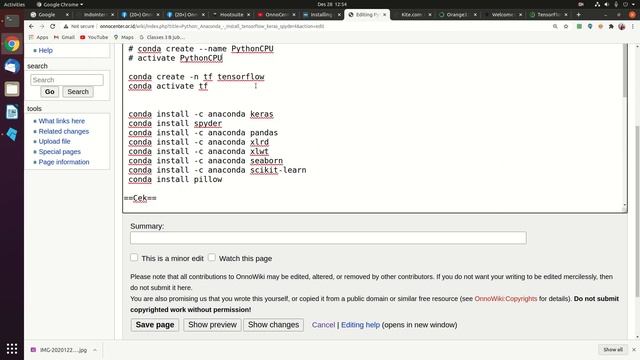
Task: Open the Gmail bookmark
Action: tap(64, 37)
